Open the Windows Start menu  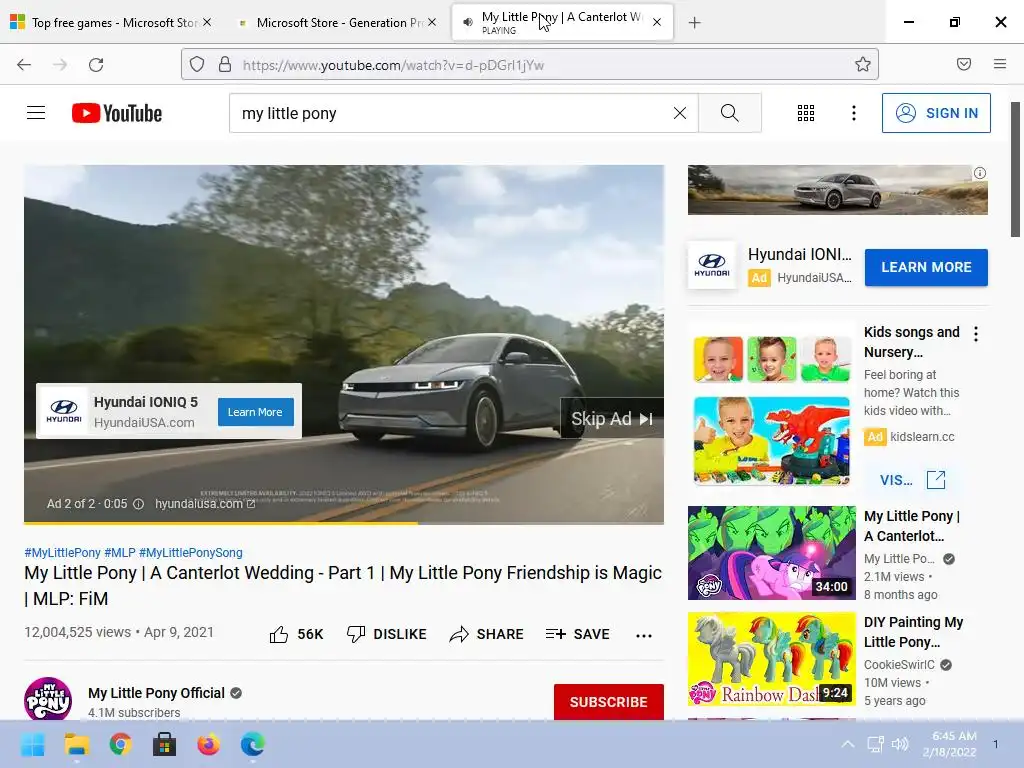click(32, 744)
